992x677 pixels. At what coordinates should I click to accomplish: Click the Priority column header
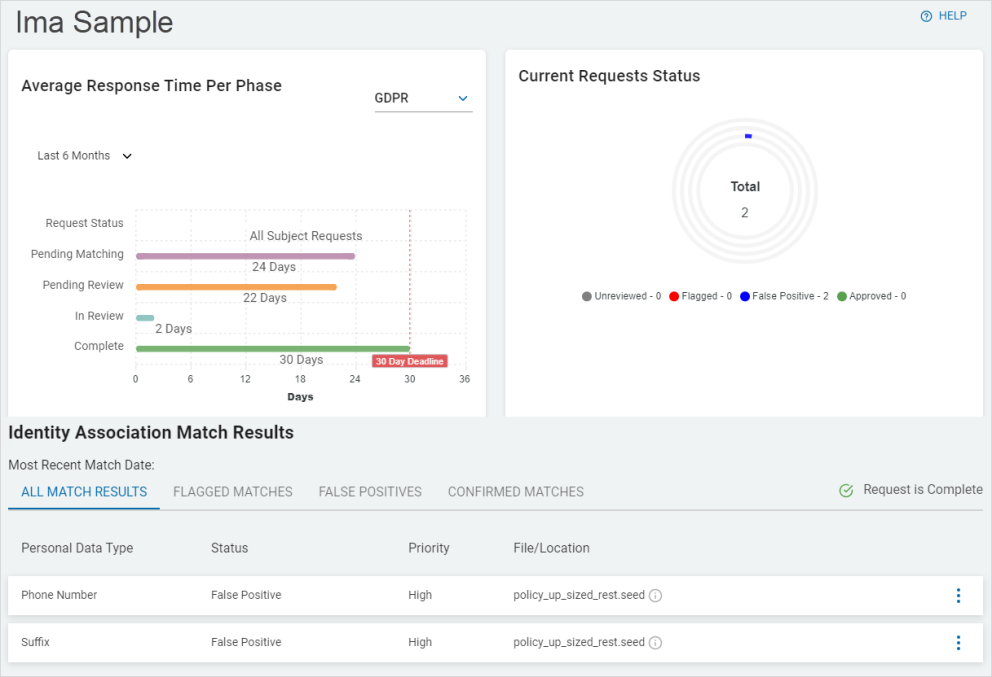click(x=428, y=548)
